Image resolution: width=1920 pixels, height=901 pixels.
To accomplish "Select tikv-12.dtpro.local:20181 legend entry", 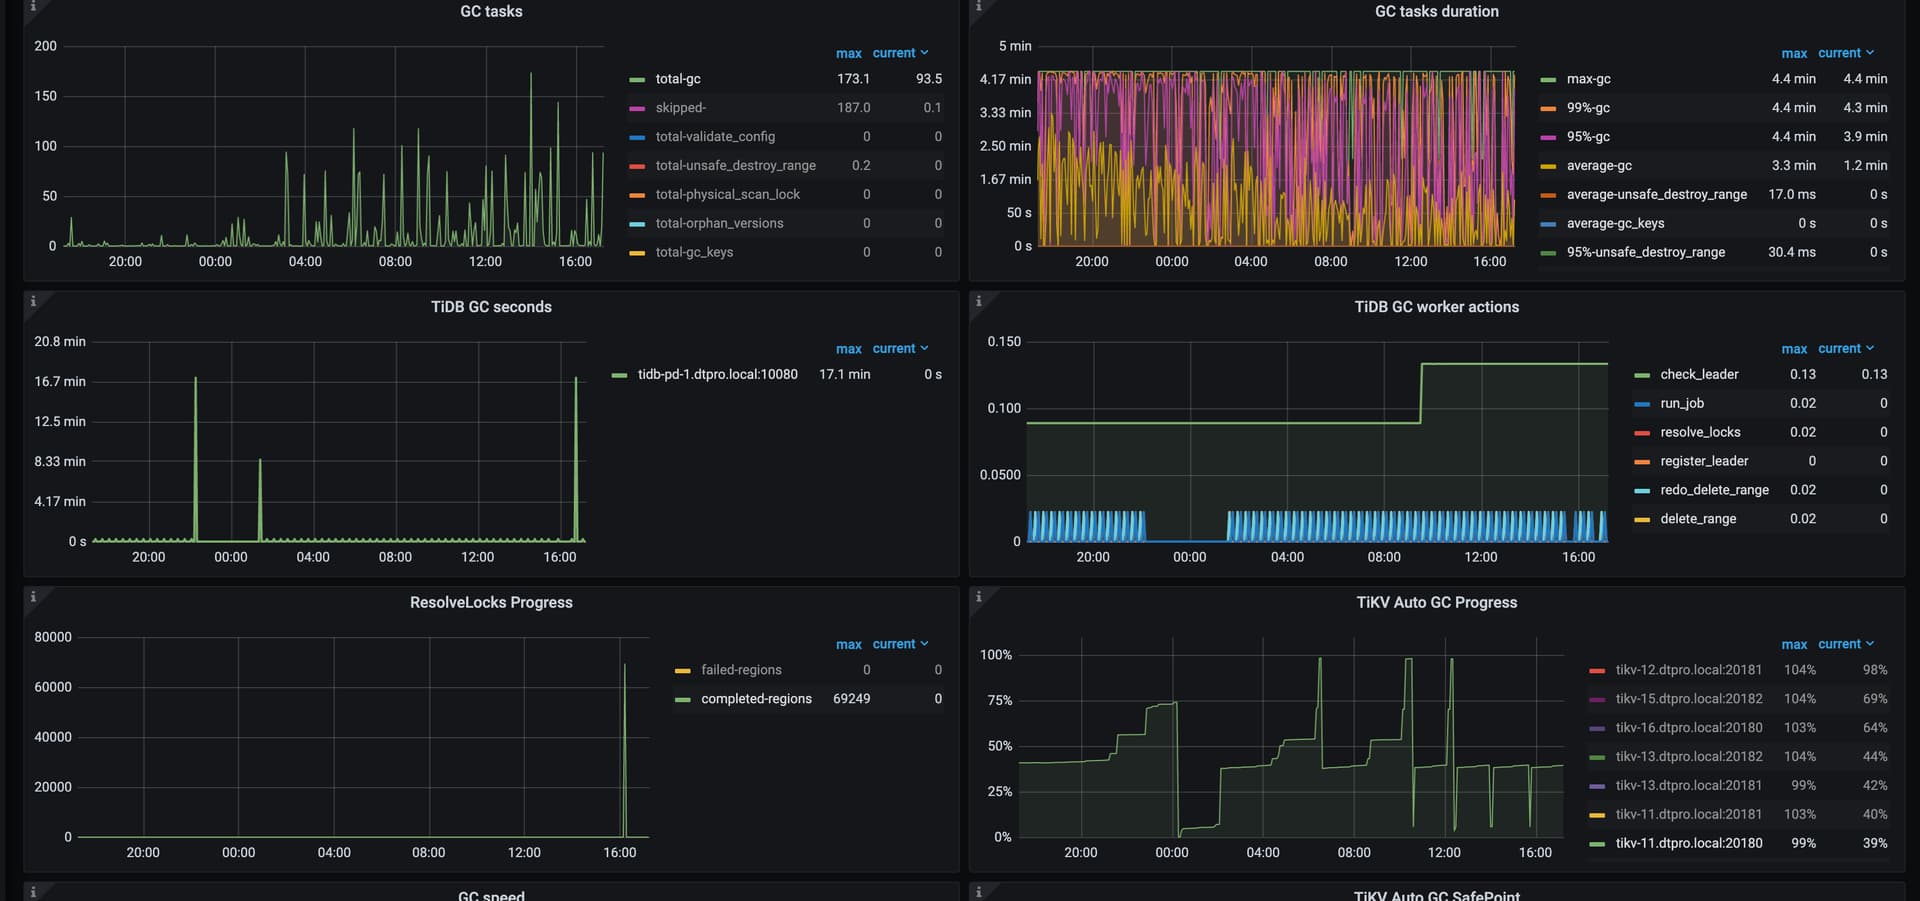I will point(1688,670).
